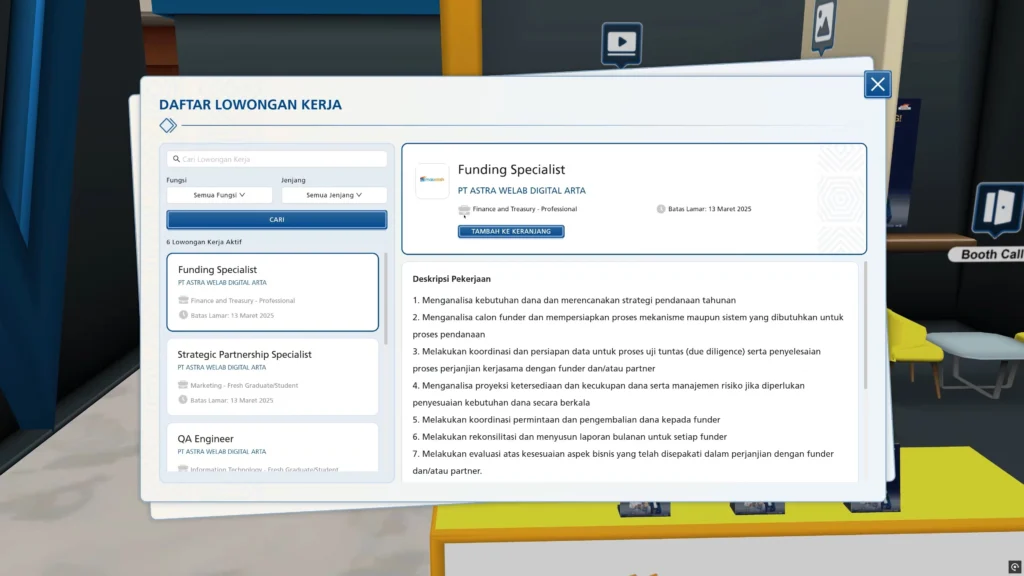Image resolution: width=1024 pixels, height=576 pixels.
Task: Click the zoom icon in bottom-right corner
Action: click(x=1014, y=567)
